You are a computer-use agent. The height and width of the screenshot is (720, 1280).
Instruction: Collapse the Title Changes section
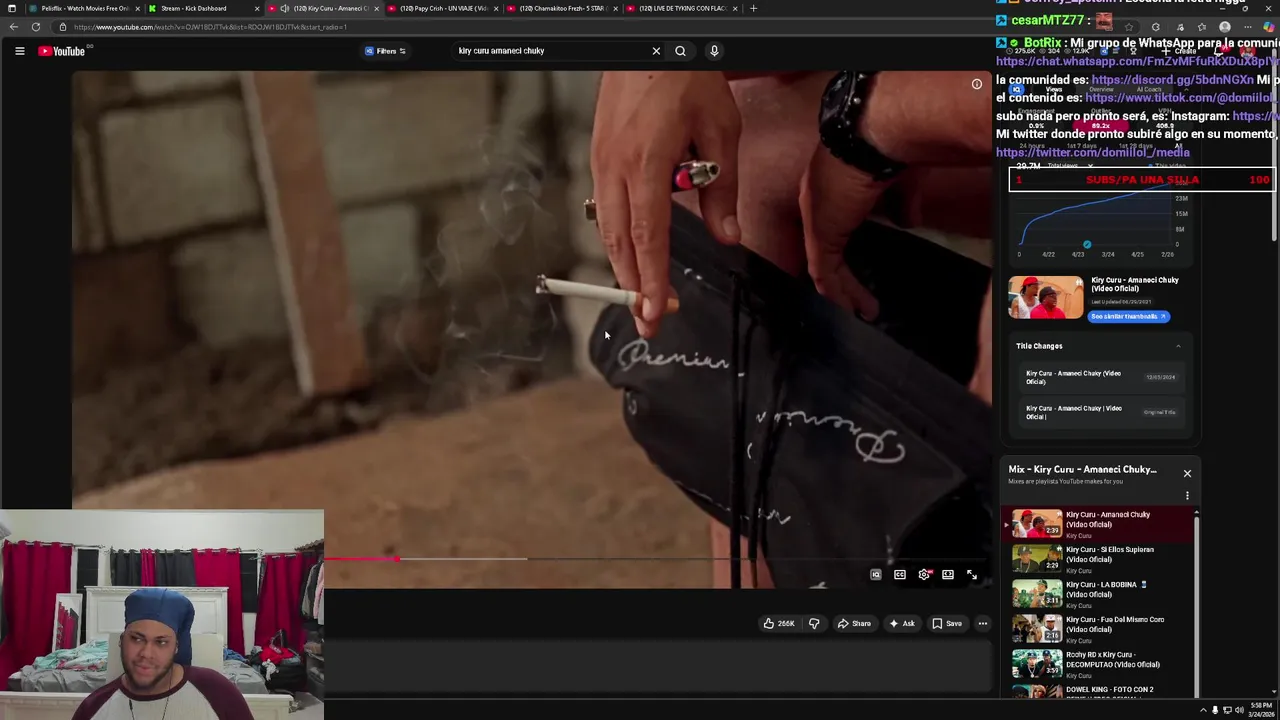click(x=1178, y=346)
